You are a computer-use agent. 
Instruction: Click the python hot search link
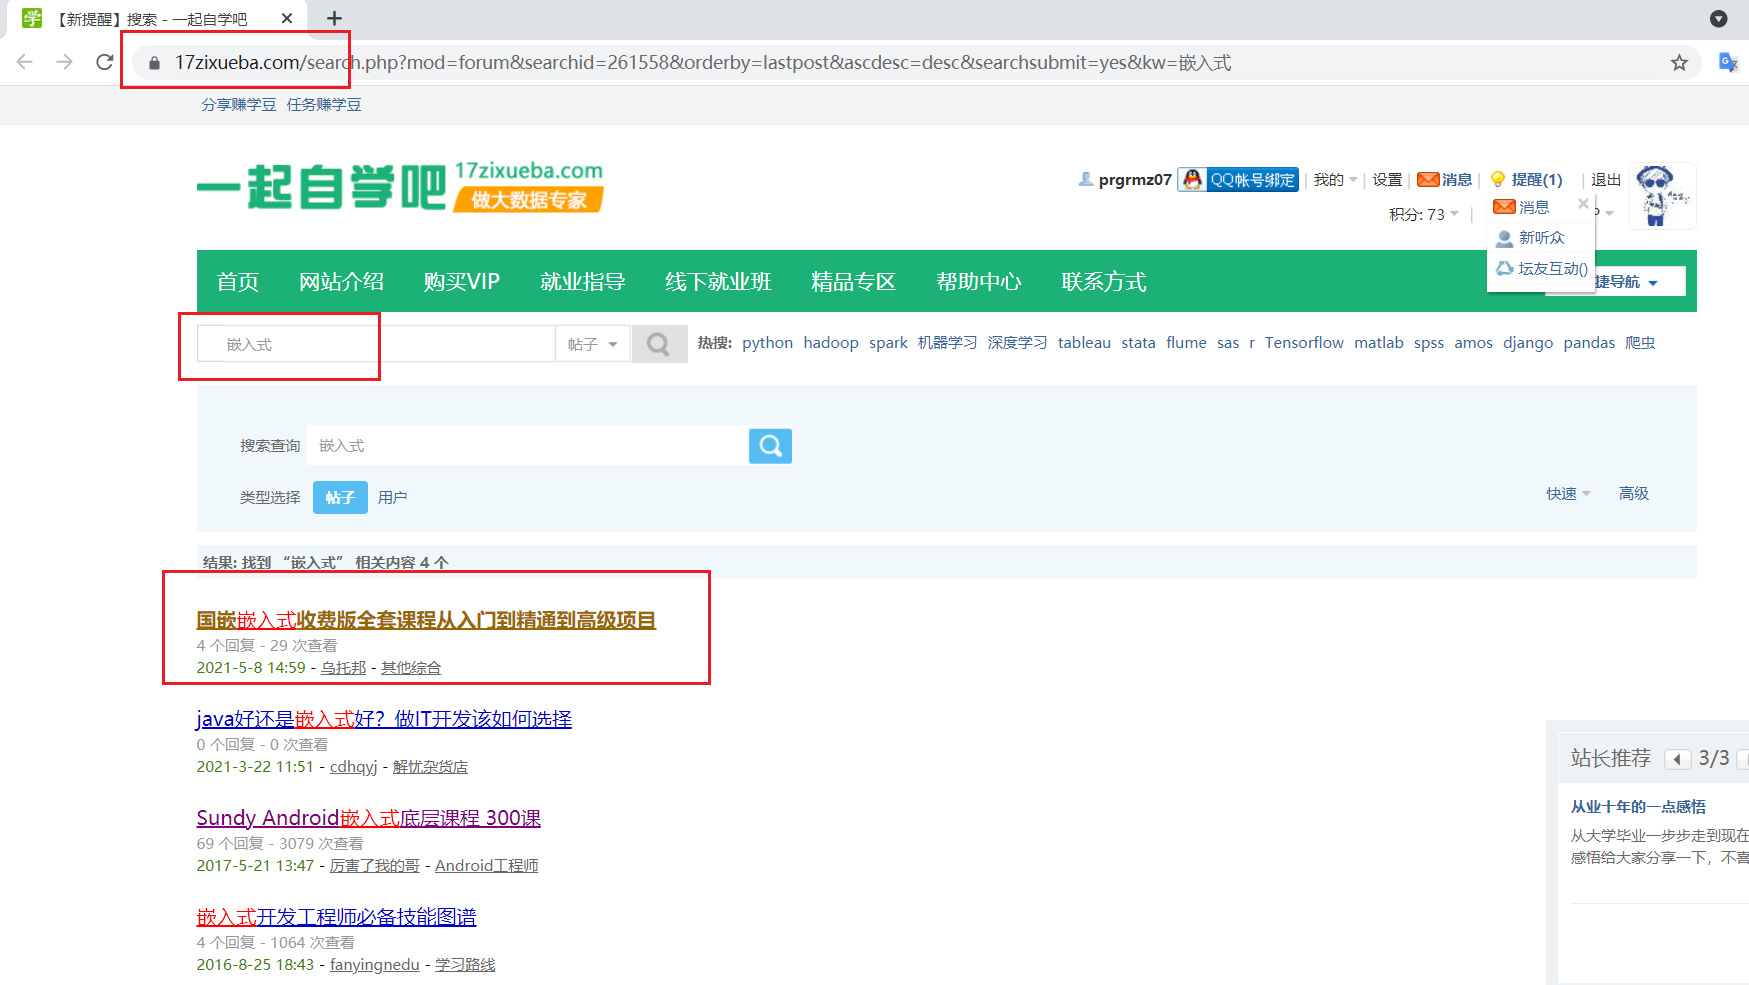point(767,343)
